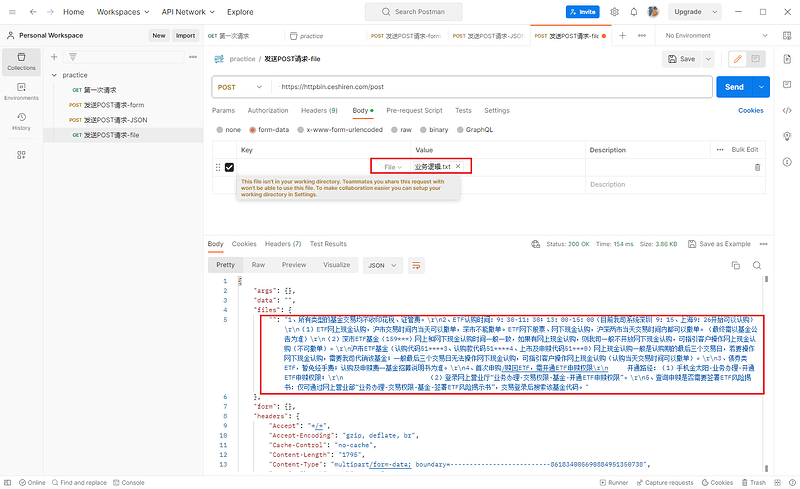
Task: Click the Send button
Action: tap(735, 87)
